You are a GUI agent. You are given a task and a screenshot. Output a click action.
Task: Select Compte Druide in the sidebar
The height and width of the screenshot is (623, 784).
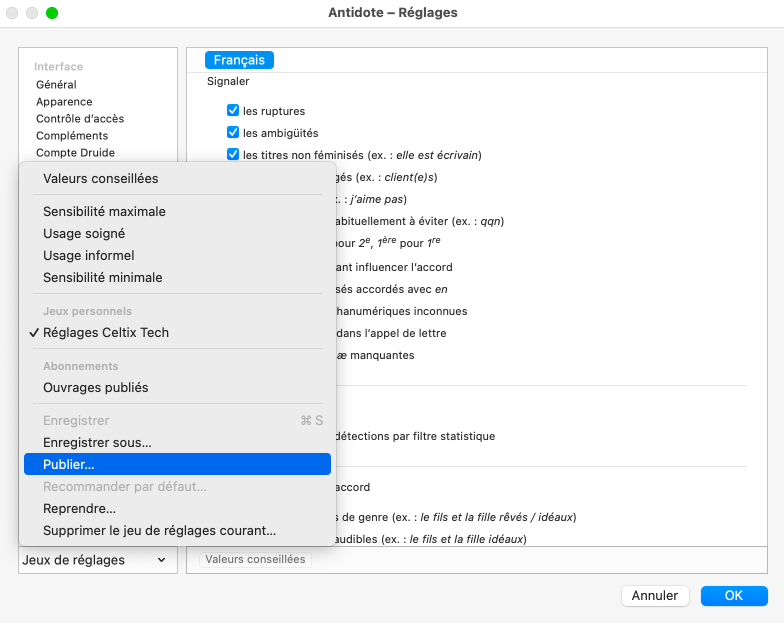pyautogui.click(x=75, y=153)
